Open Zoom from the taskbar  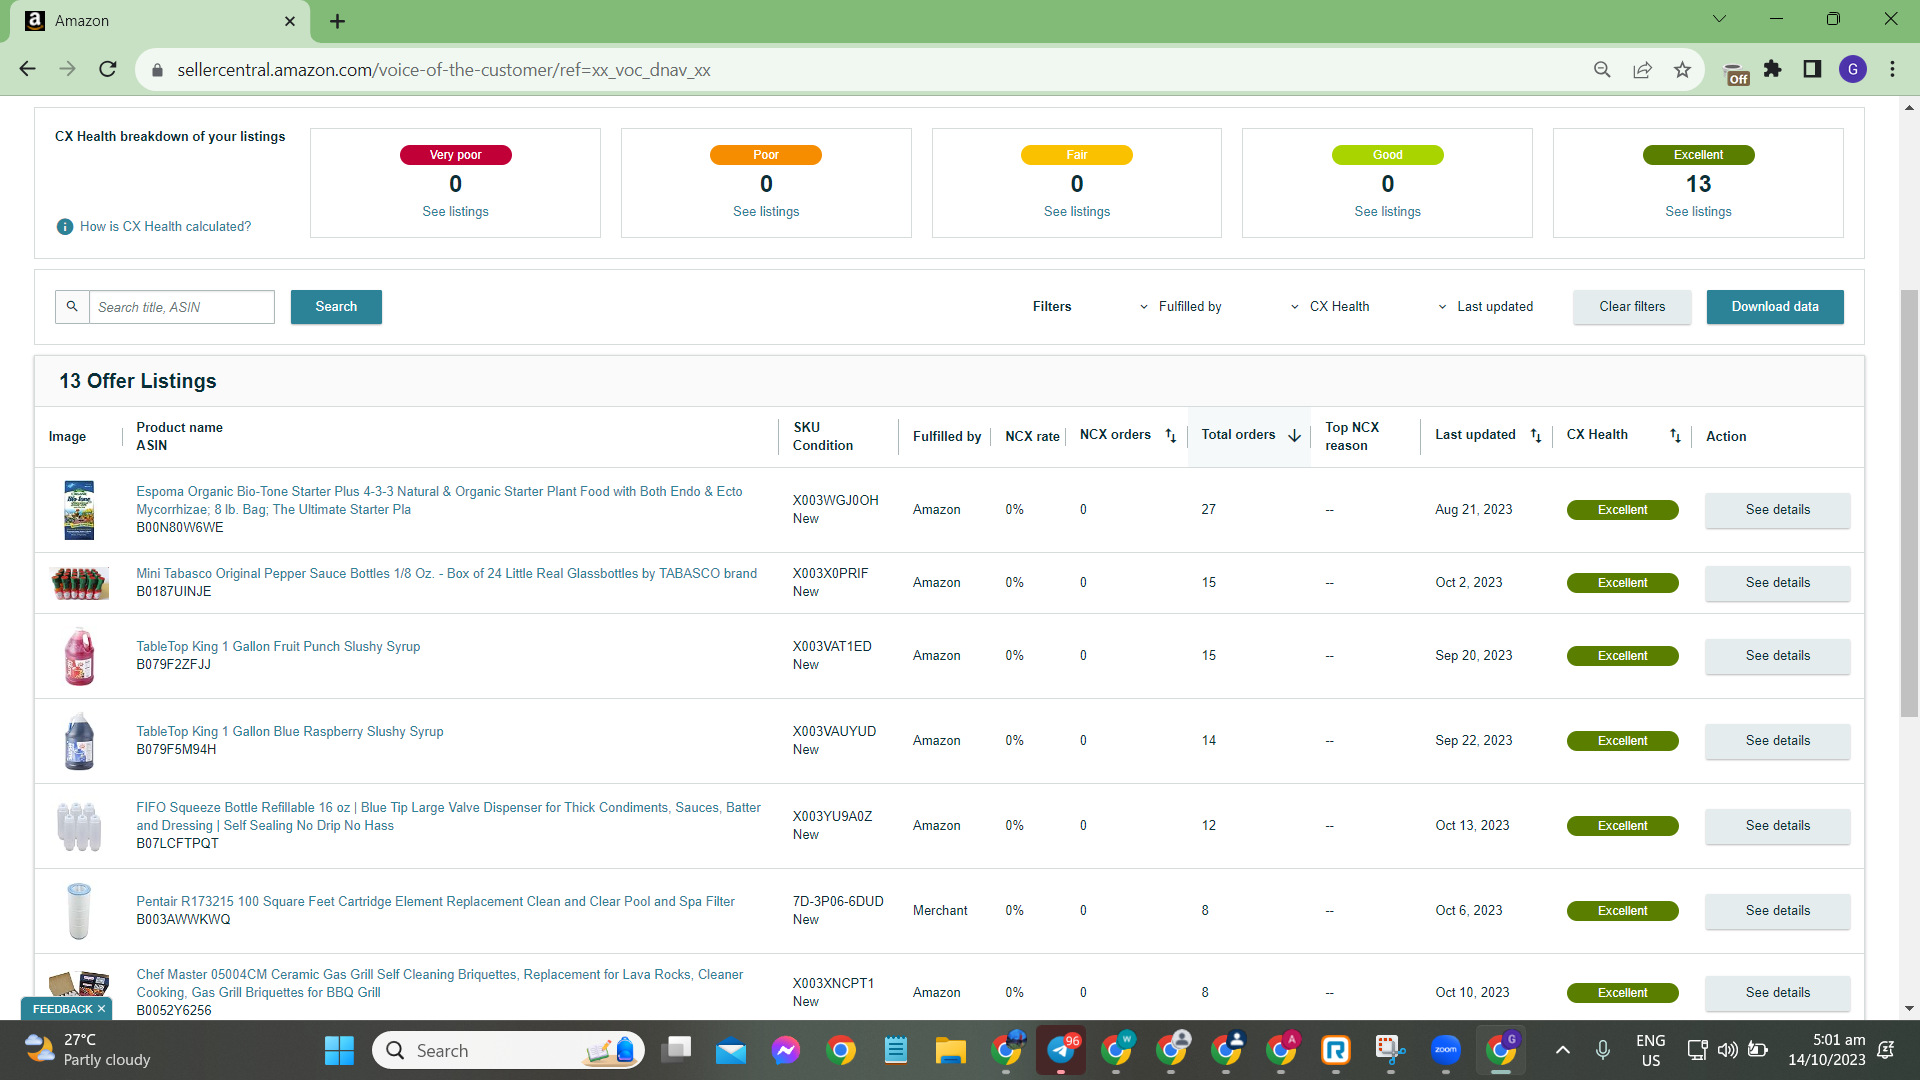click(x=1445, y=1050)
